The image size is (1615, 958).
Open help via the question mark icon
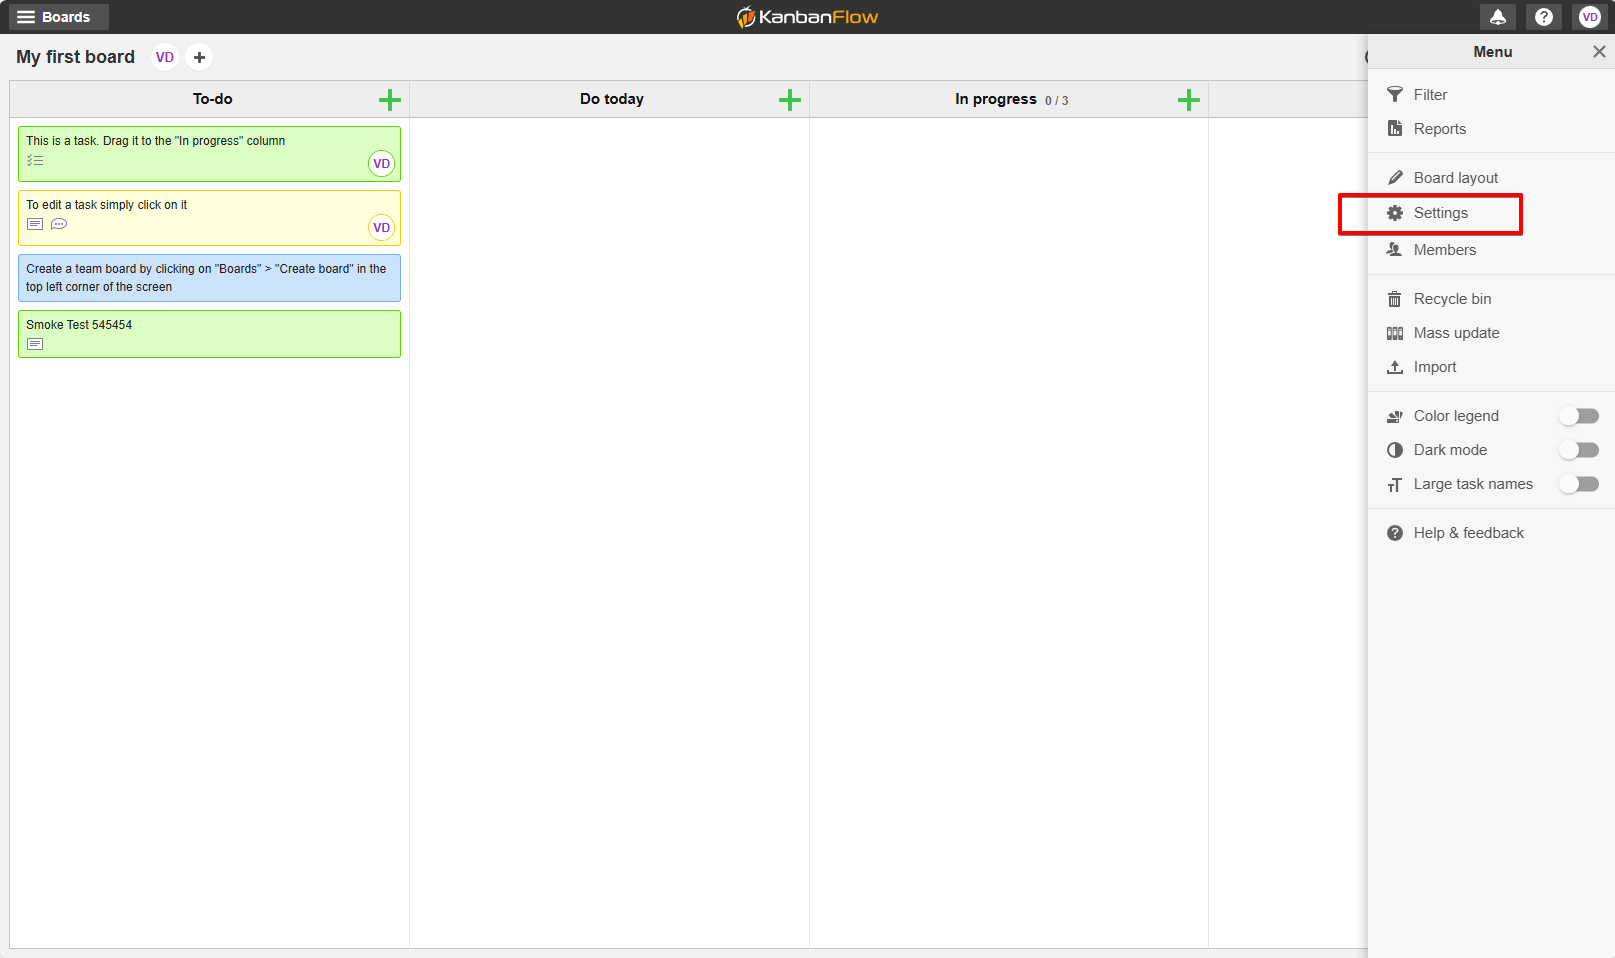click(x=1543, y=17)
